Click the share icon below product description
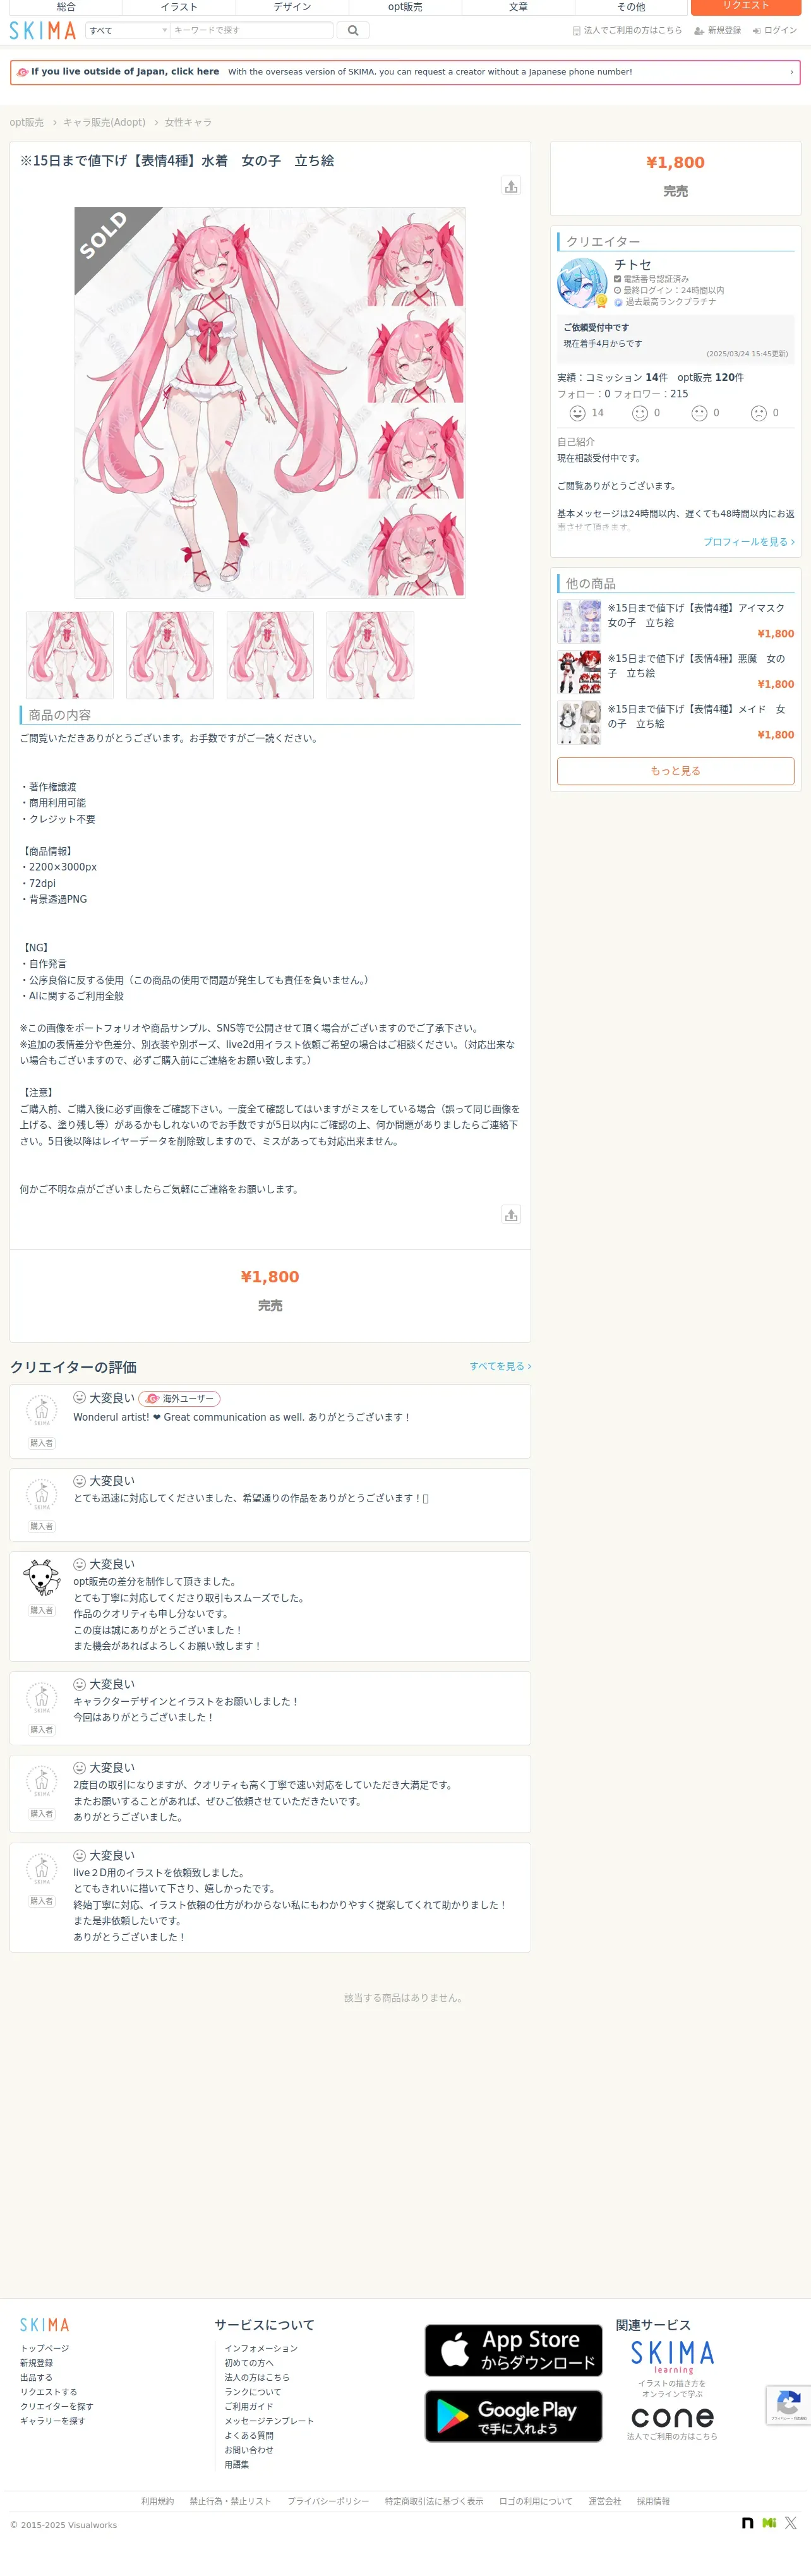 point(511,1214)
